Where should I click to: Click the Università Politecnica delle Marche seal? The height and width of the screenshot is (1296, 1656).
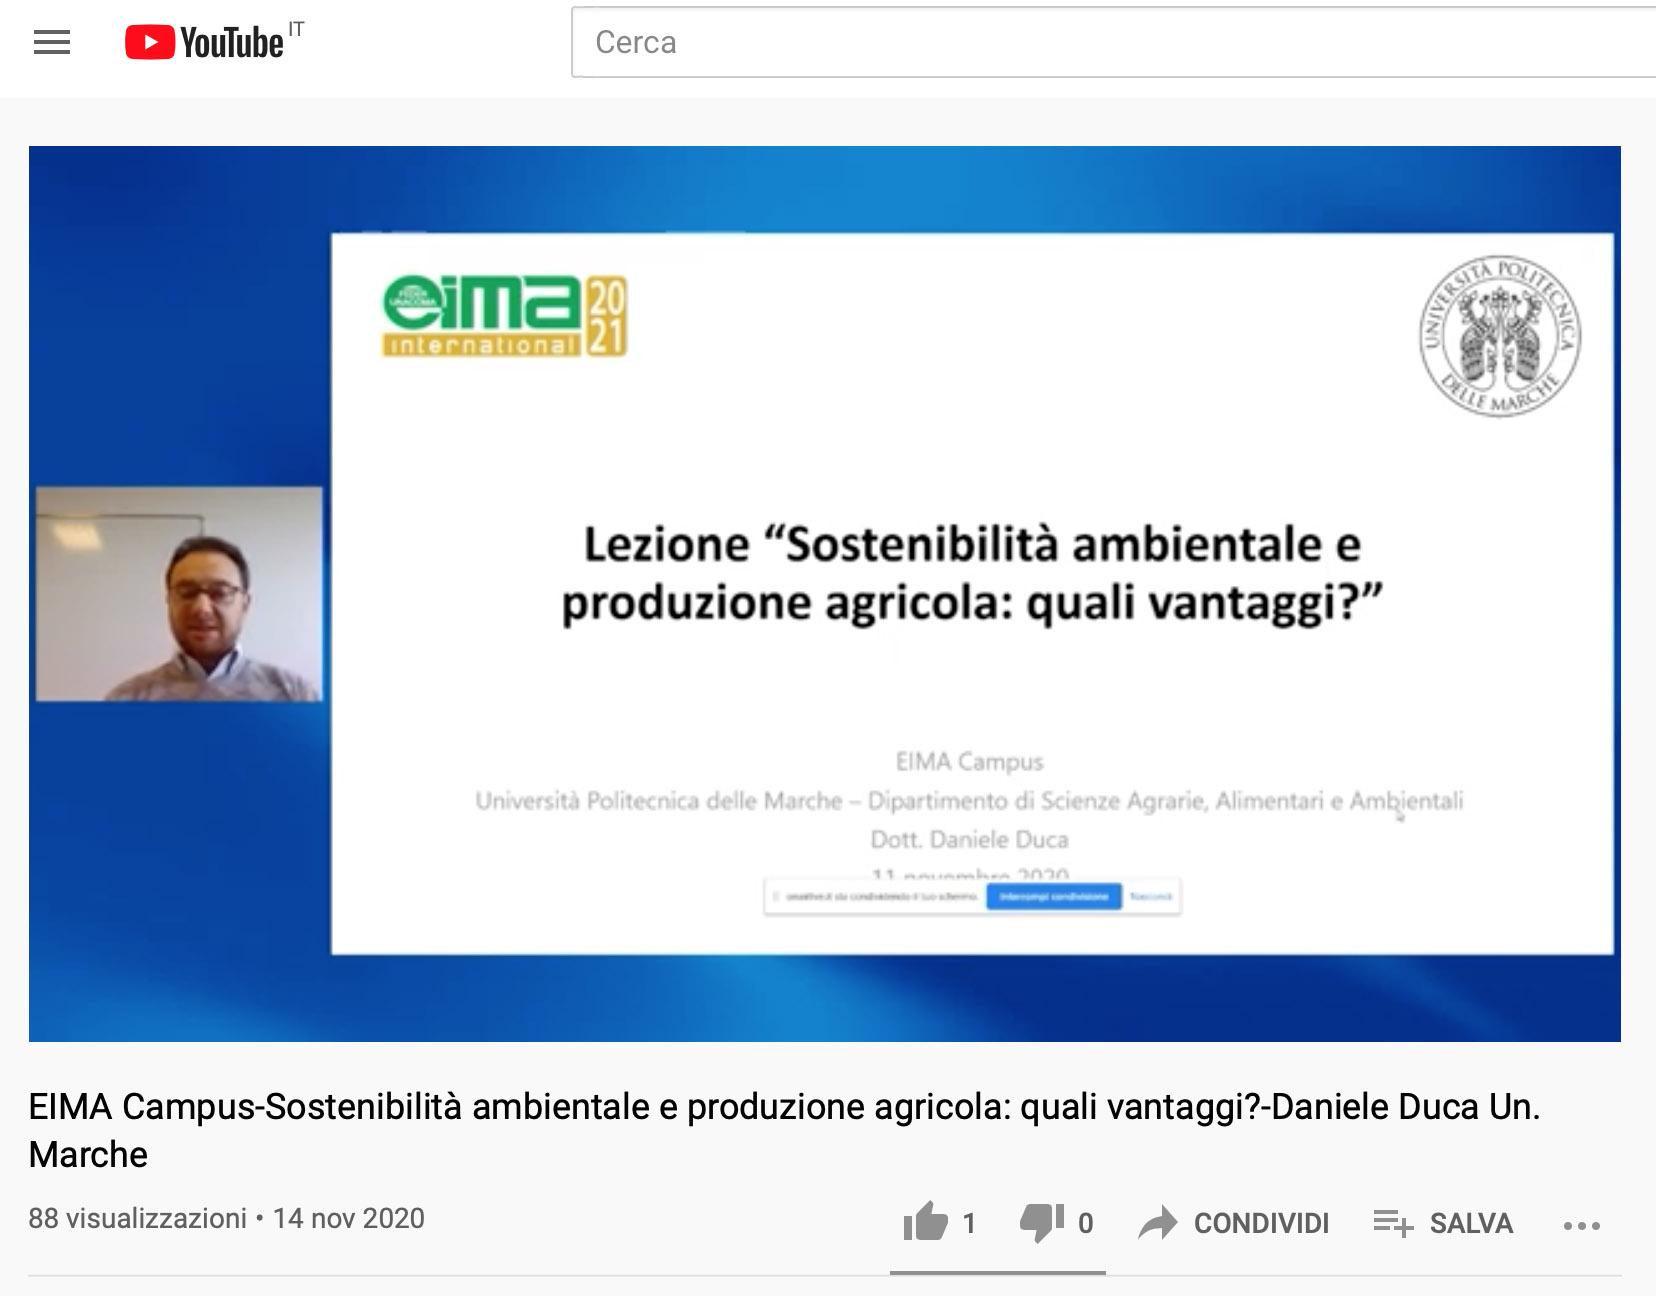pyautogui.click(x=1500, y=336)
